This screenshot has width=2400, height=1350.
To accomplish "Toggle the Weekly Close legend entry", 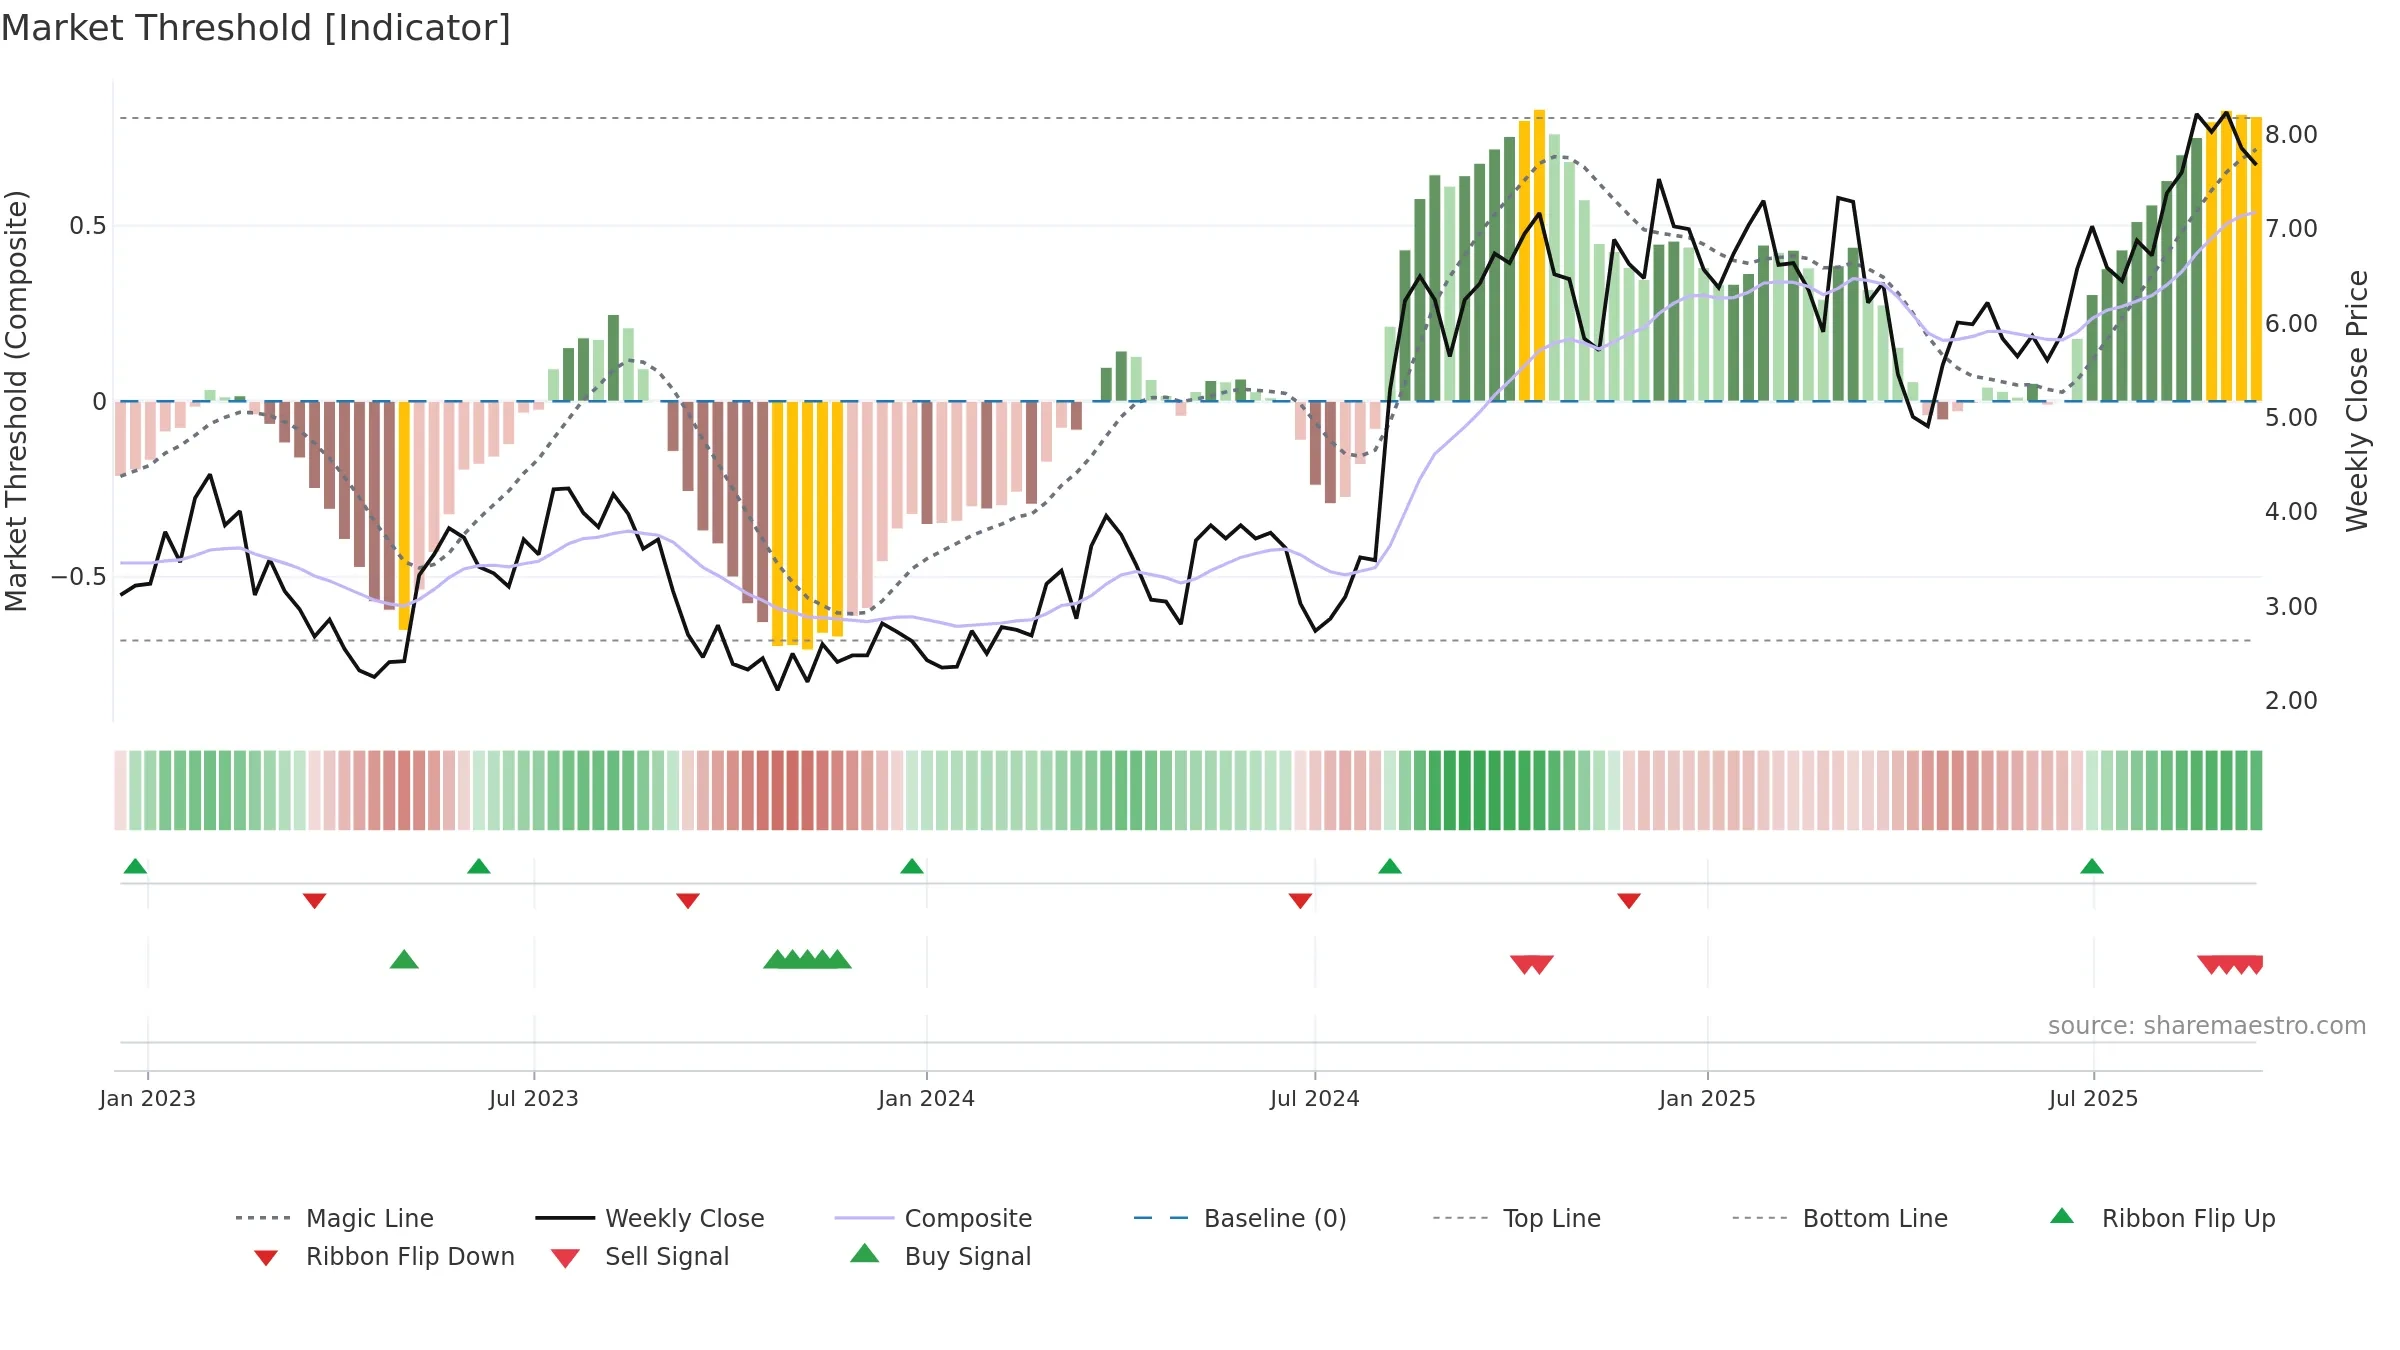I will [650, 1218].
